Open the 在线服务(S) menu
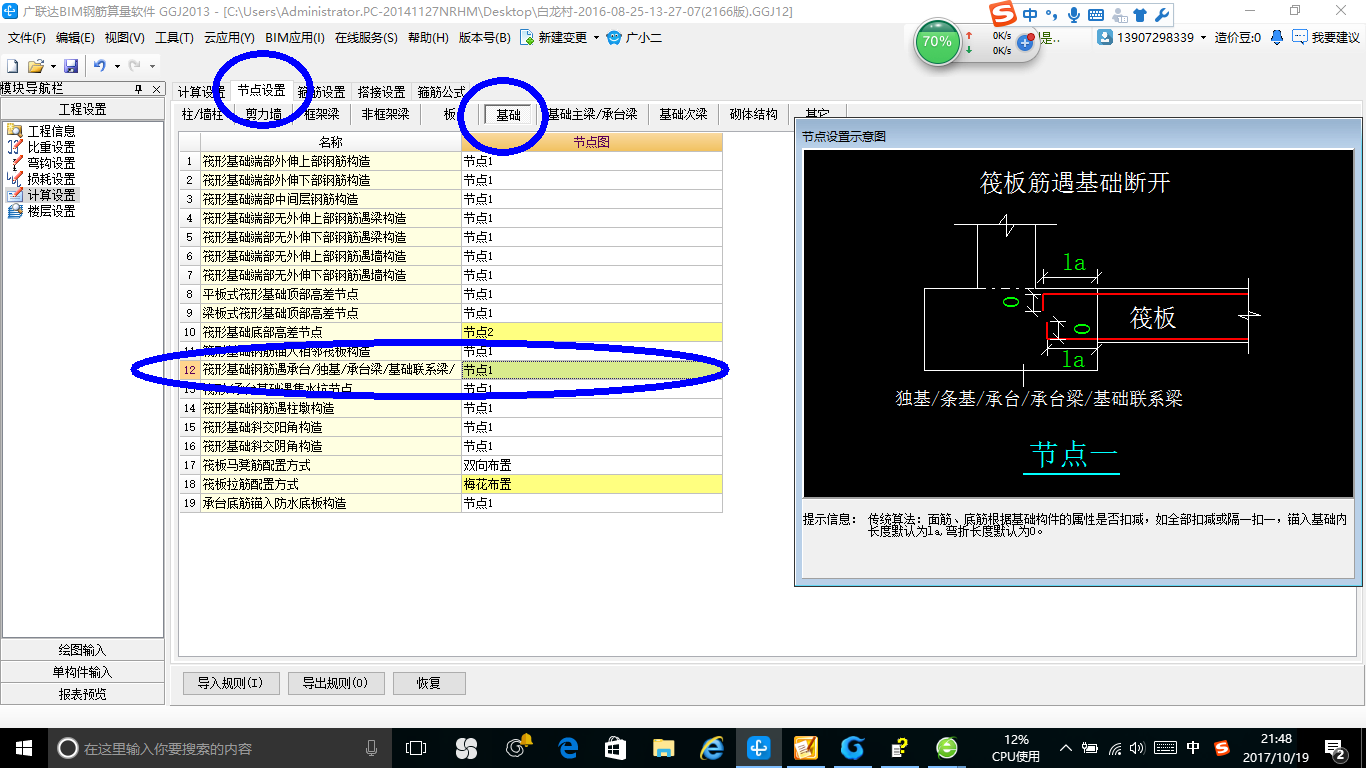This screenshot has height=768, width=1366. pyautogui.click(x=366, y=38)
